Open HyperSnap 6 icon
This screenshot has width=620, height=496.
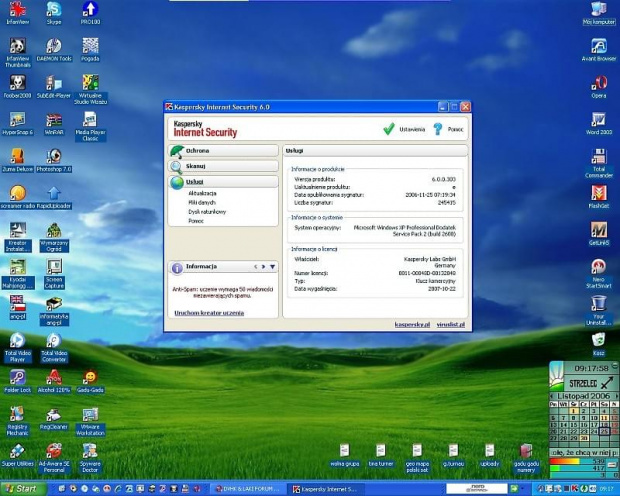17,123
